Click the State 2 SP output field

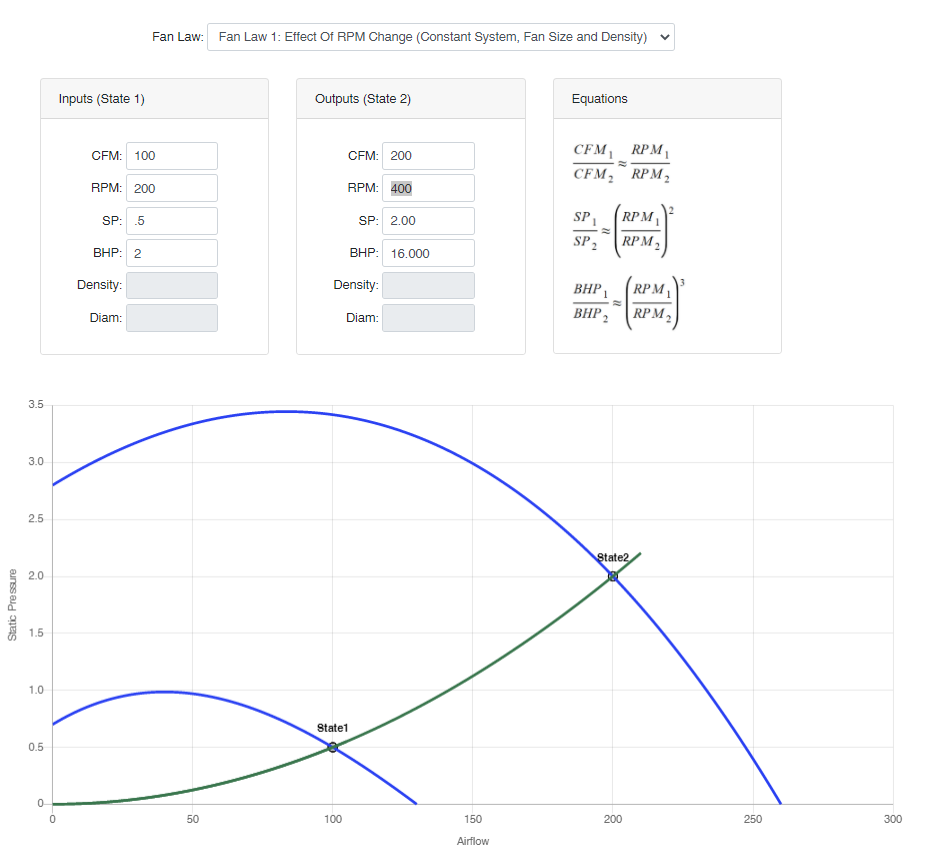tap(428, 221)
